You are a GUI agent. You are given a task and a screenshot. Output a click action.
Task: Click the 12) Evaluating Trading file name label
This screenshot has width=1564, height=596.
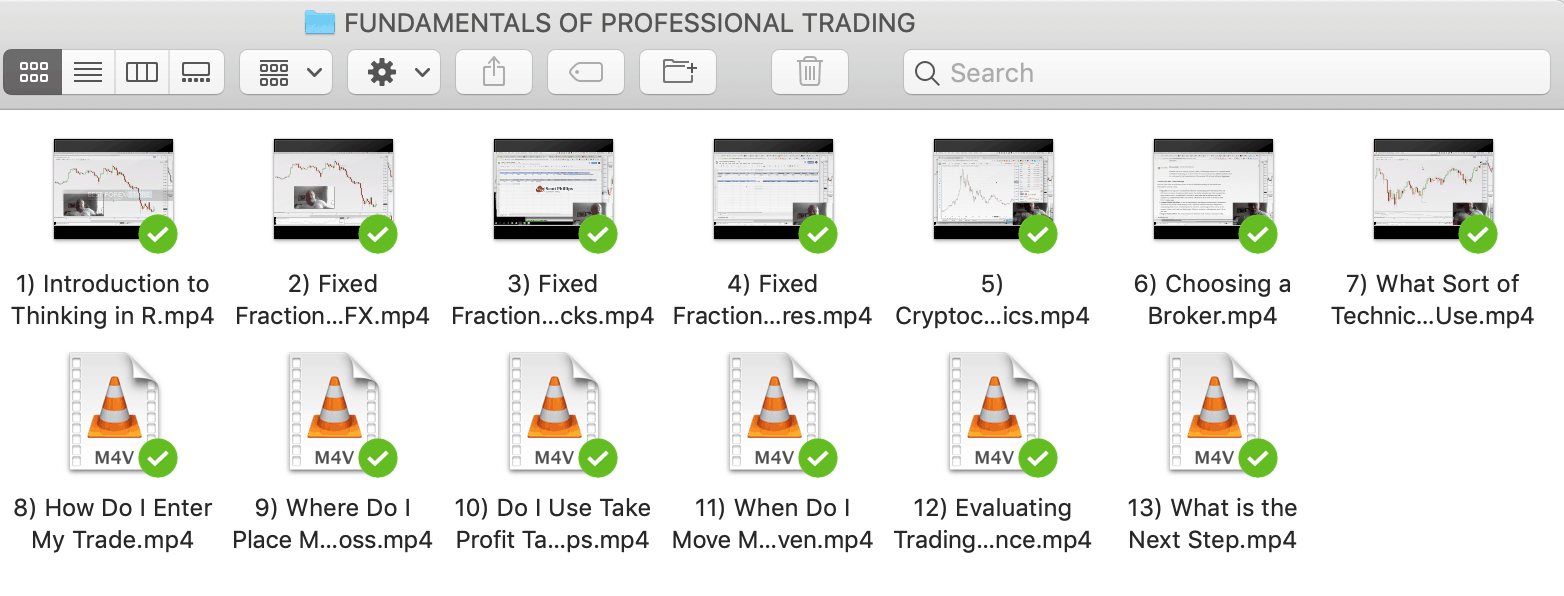pyautogui.click(x=993, y=524)
